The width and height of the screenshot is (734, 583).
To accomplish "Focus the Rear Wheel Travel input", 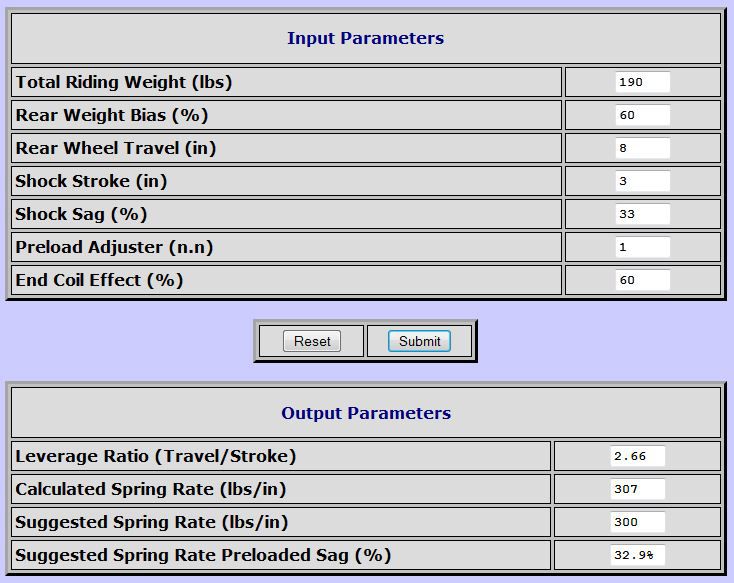I will point(643,148).
